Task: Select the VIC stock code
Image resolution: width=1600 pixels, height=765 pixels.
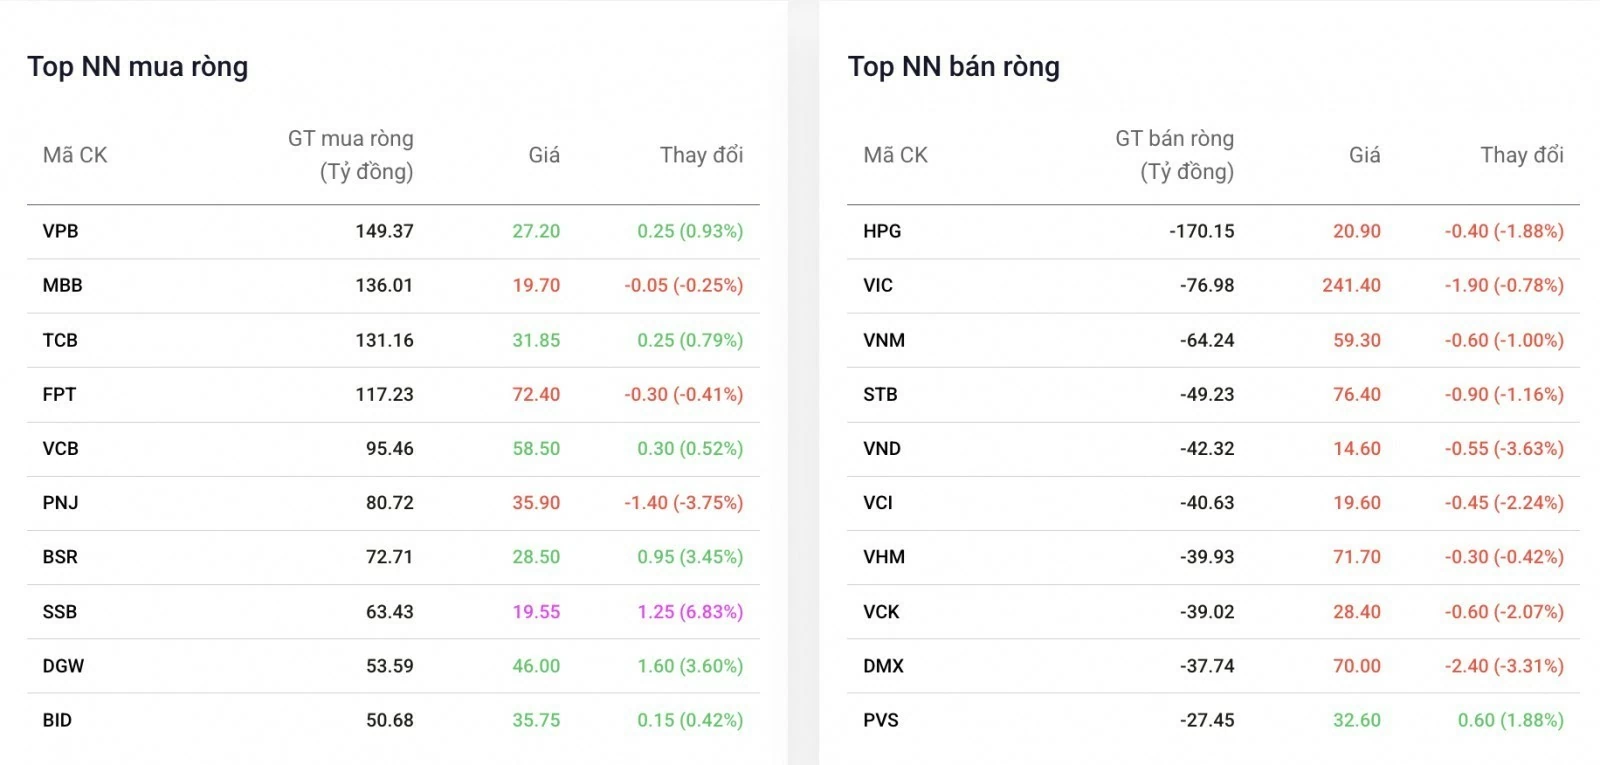Action: click(878, 285)
